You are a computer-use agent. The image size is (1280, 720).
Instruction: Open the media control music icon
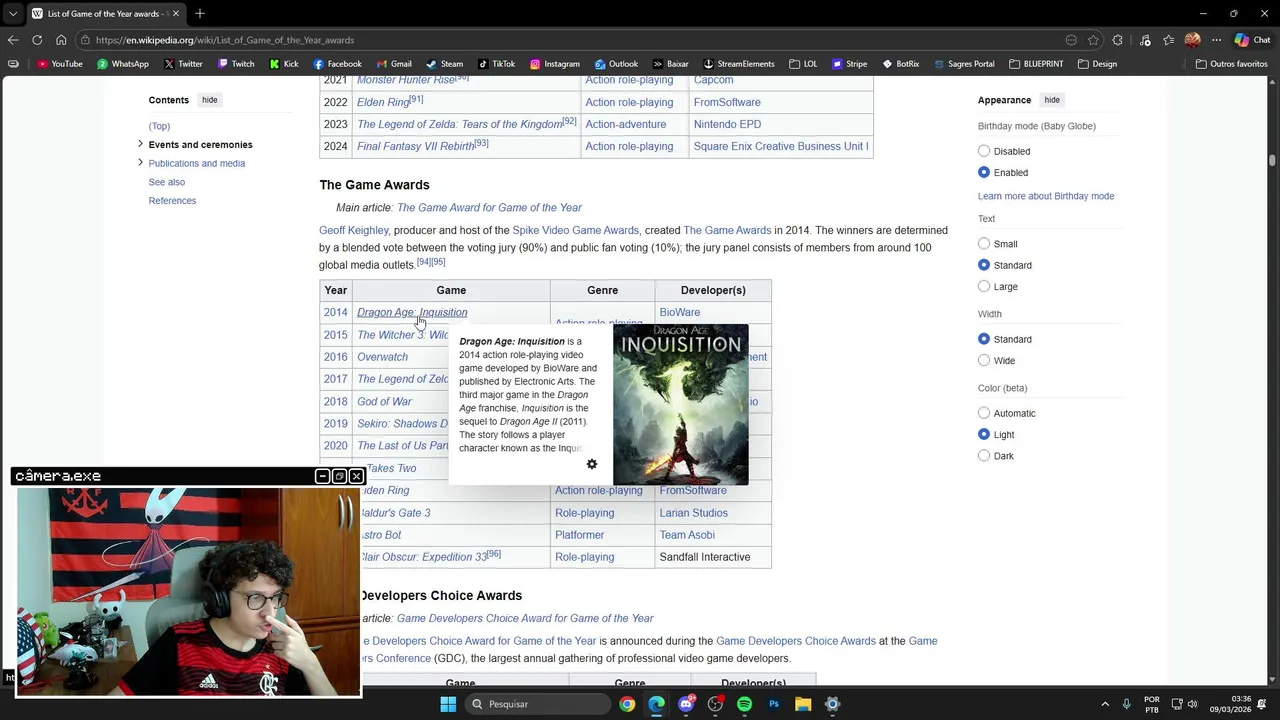click(1145, 40)
